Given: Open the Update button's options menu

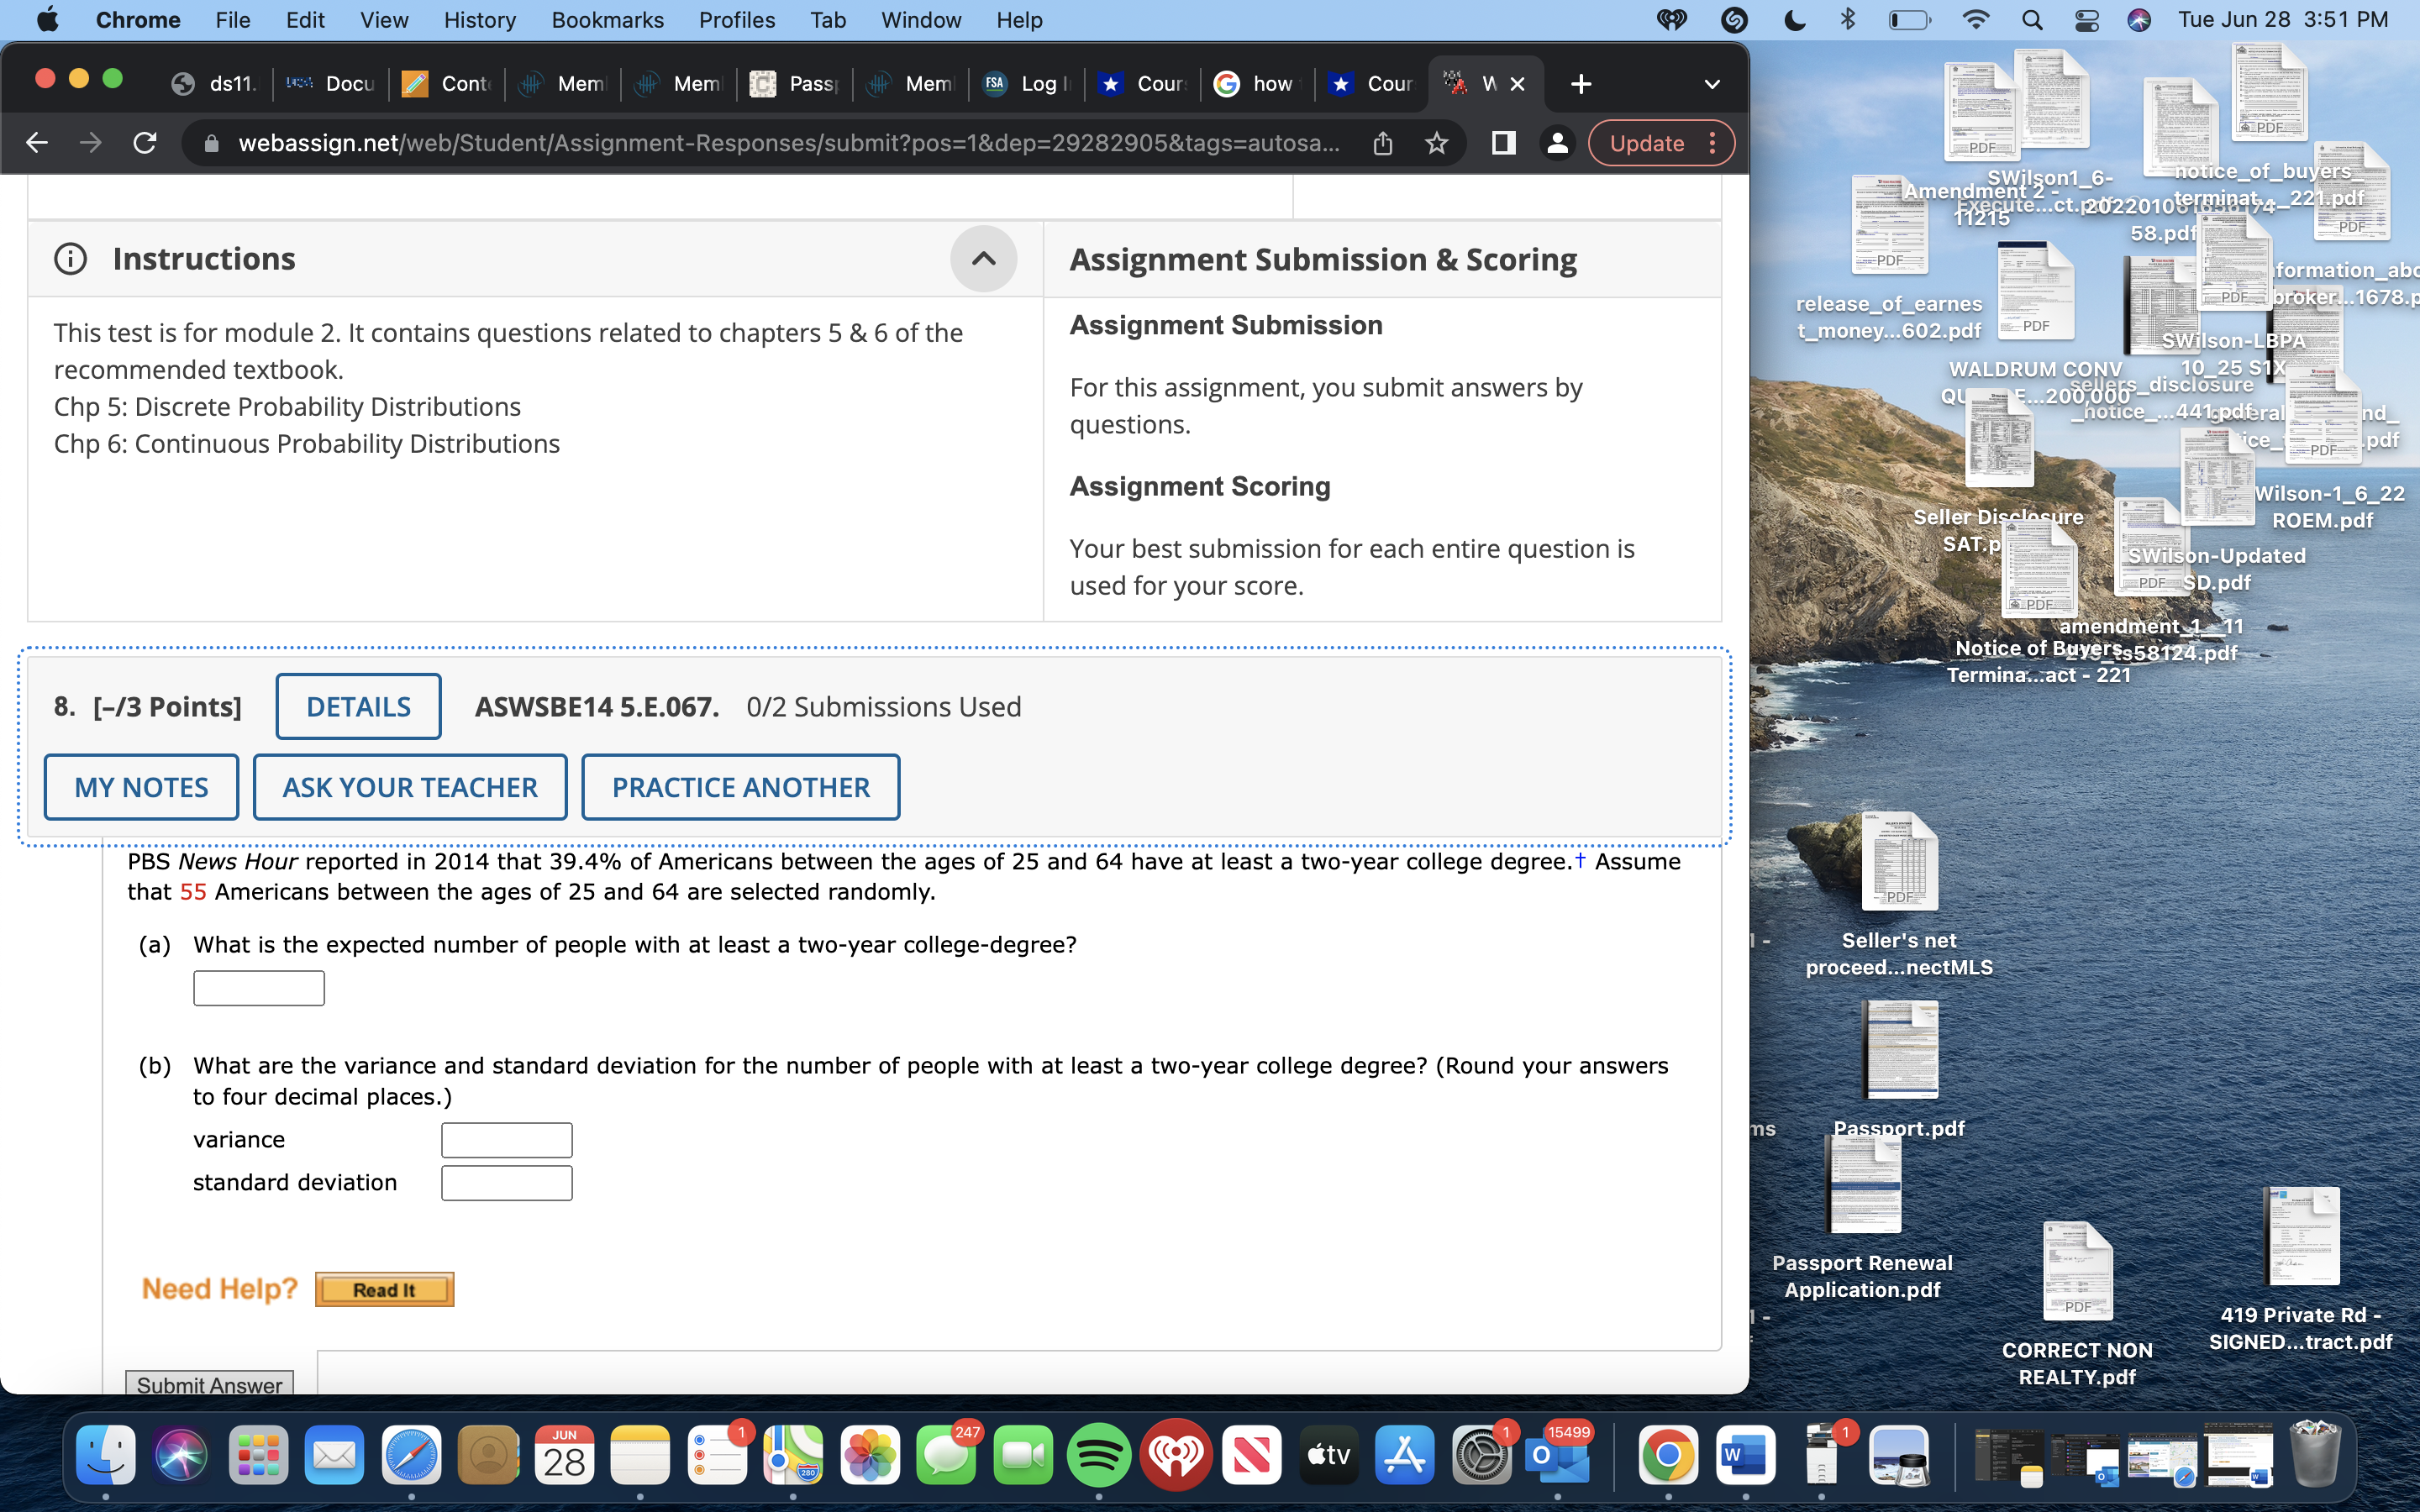Looking at the screenshot, I should [x=1713, y=143].
